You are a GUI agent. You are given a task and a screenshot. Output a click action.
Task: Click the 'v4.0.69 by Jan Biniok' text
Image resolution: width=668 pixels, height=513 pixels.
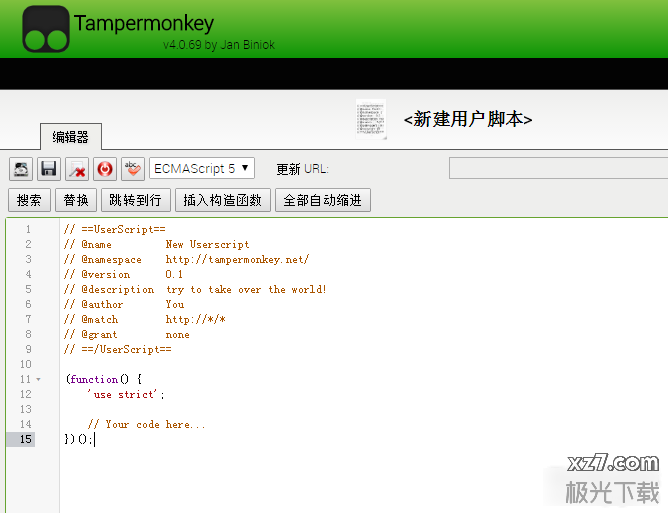tap(219, 45)
